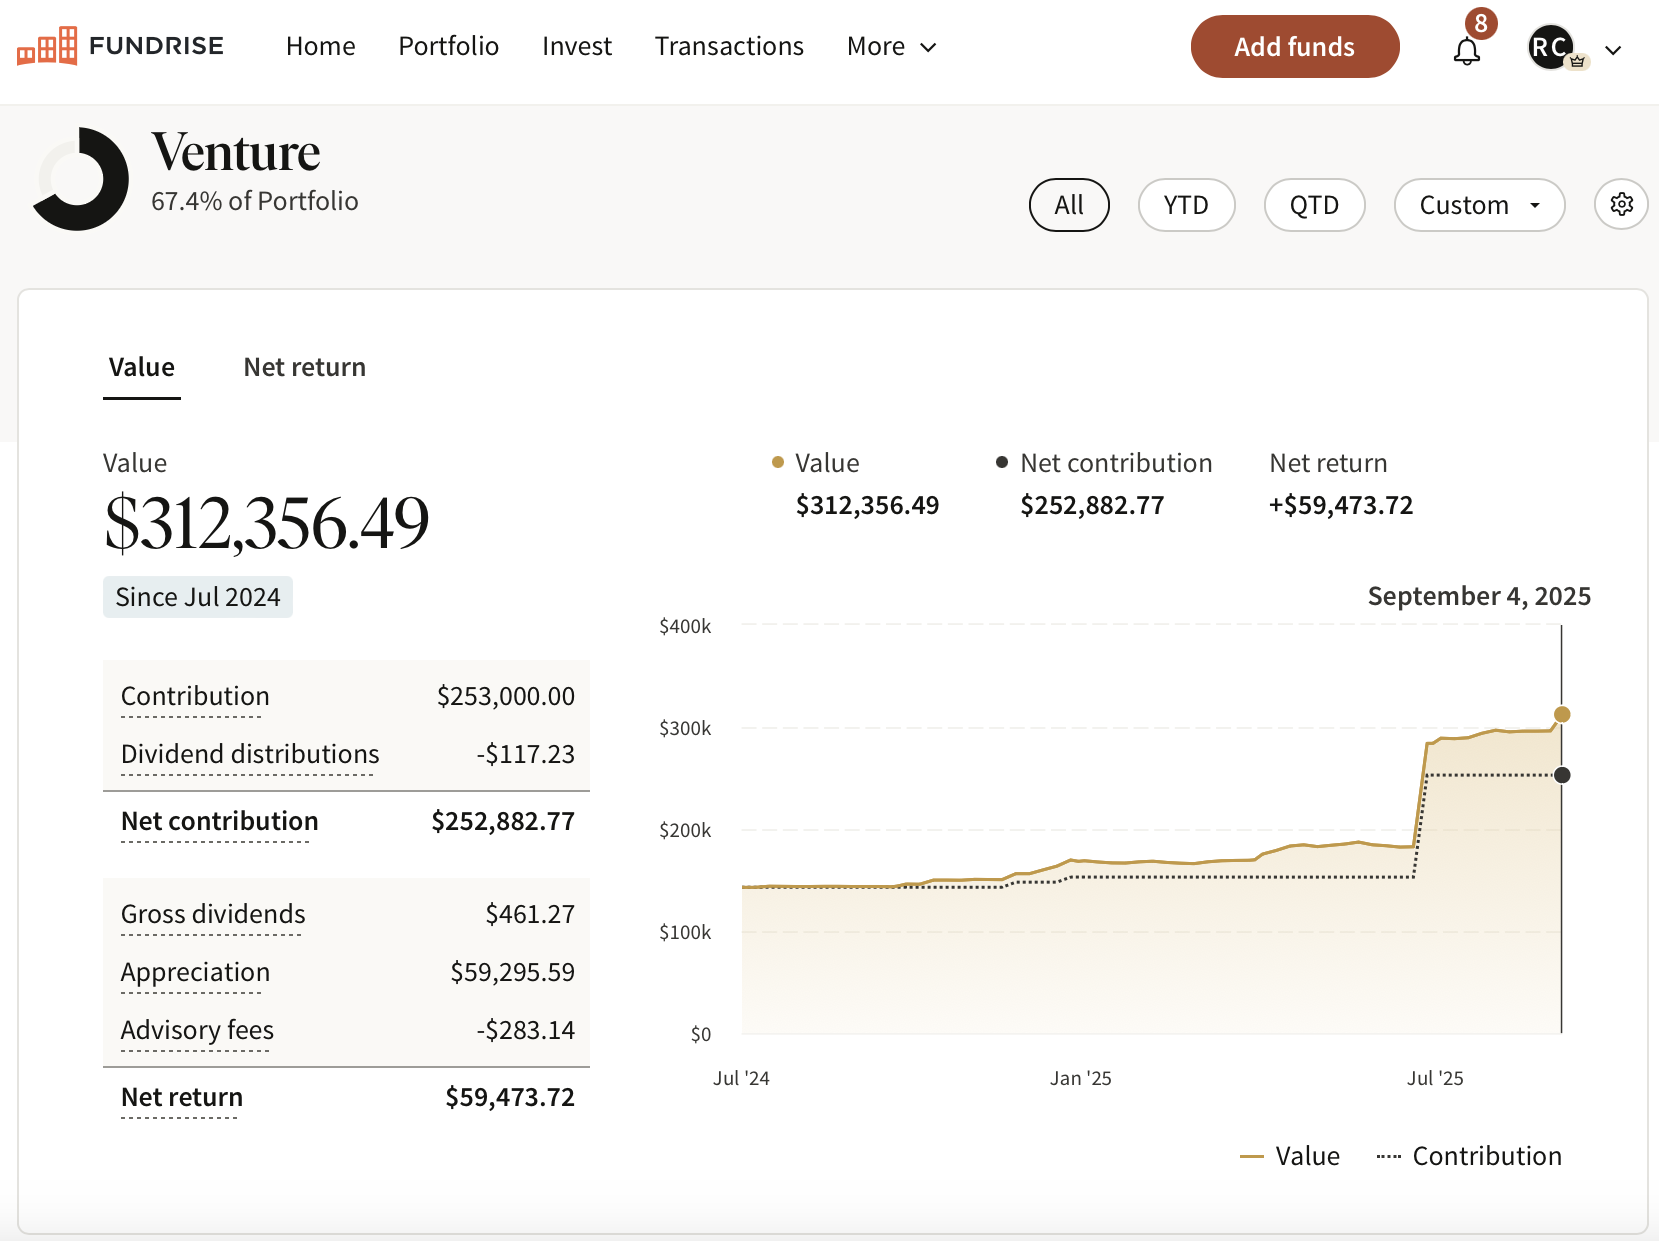Click the gold Value marker on chart
Screen dimensions: 1659x1241
(1561, 714)
